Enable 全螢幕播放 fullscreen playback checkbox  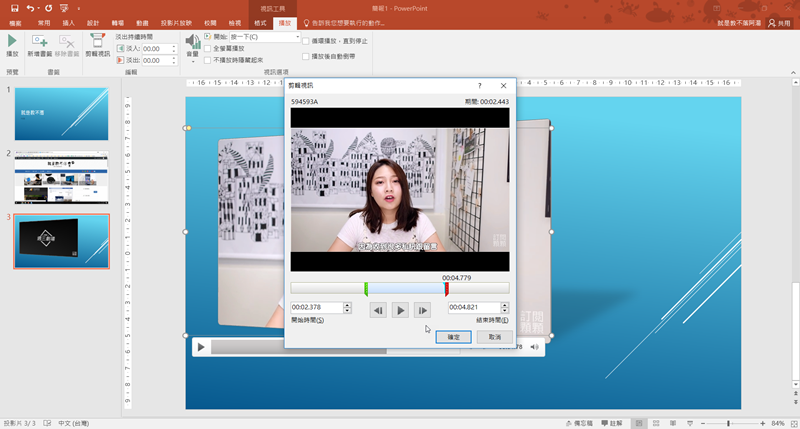click(208, 48)
